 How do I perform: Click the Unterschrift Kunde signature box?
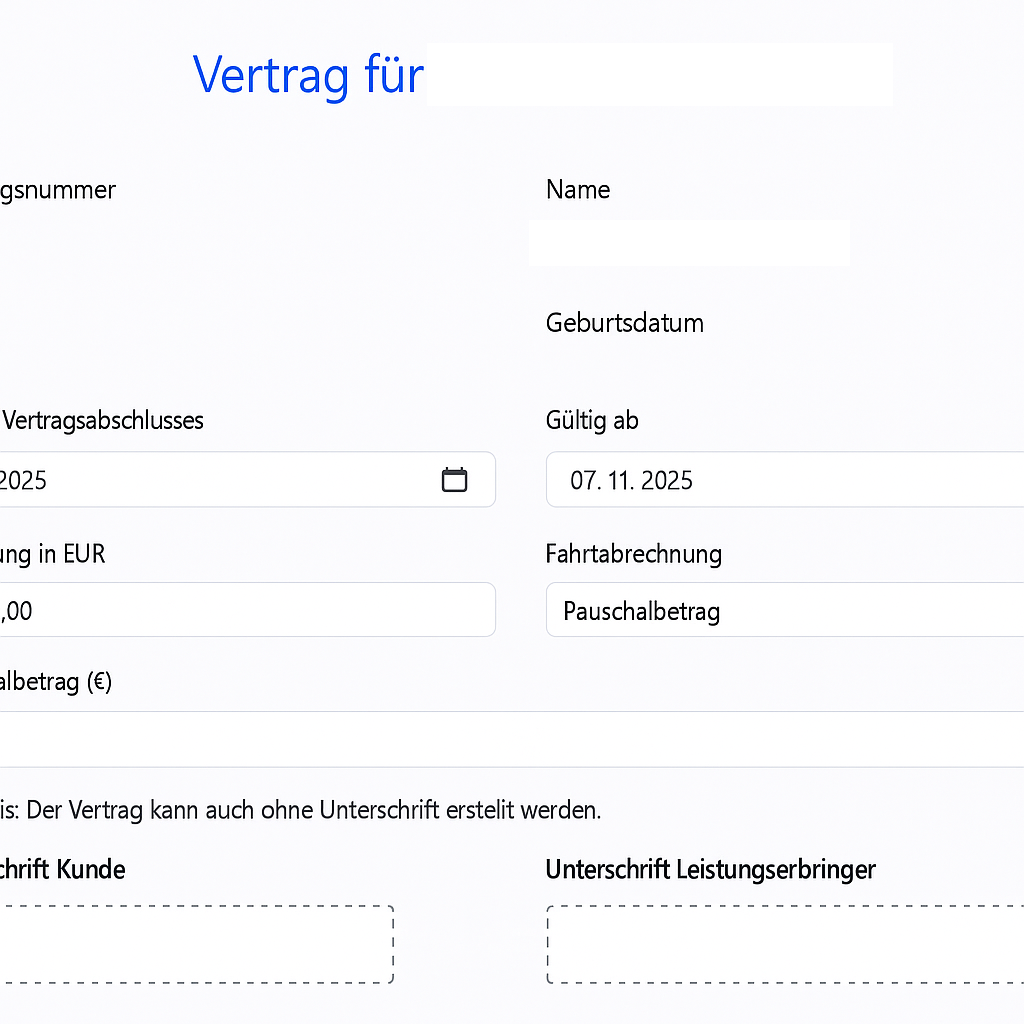tap(197, 944)
